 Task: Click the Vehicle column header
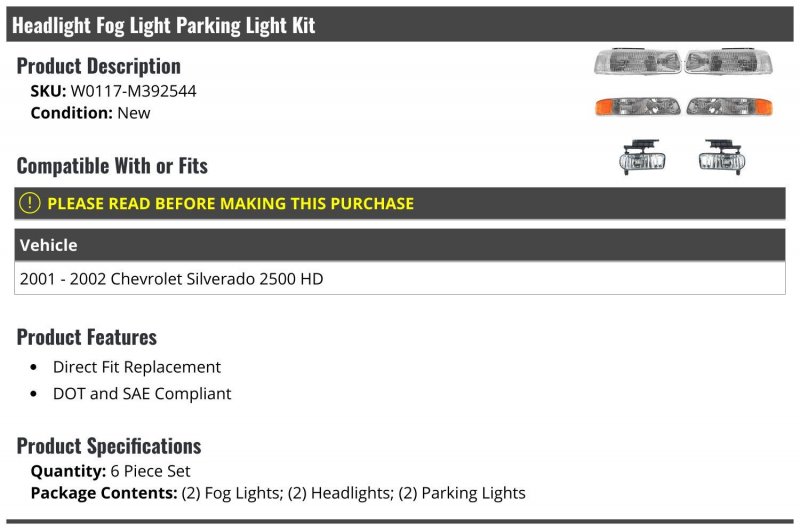pyautogui.click(x=48, y=245)
